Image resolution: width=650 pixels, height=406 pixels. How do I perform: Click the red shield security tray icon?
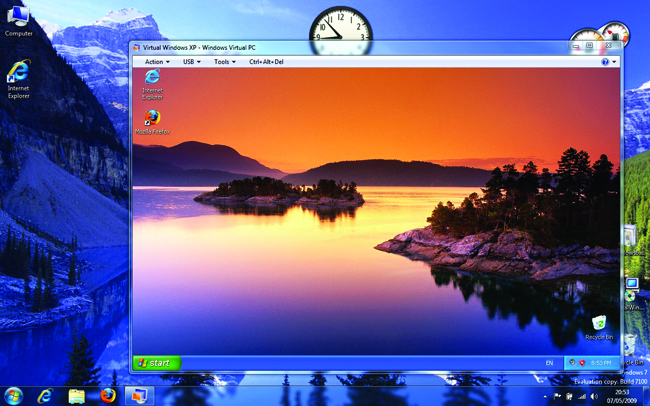point(582,363)
